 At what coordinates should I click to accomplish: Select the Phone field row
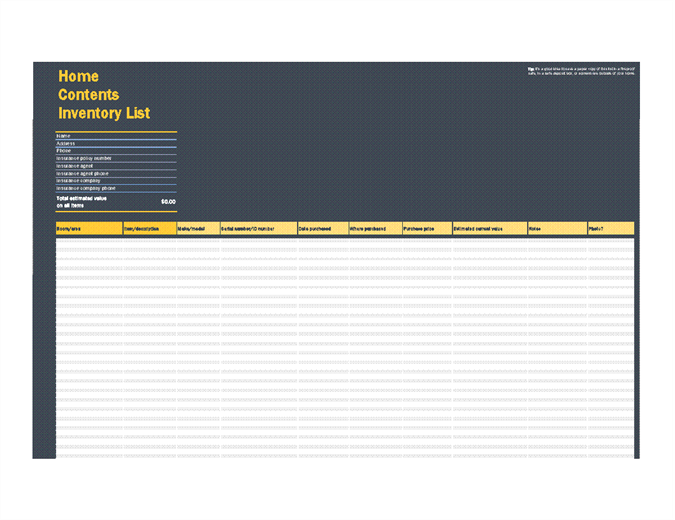click(x=116, y=151)
